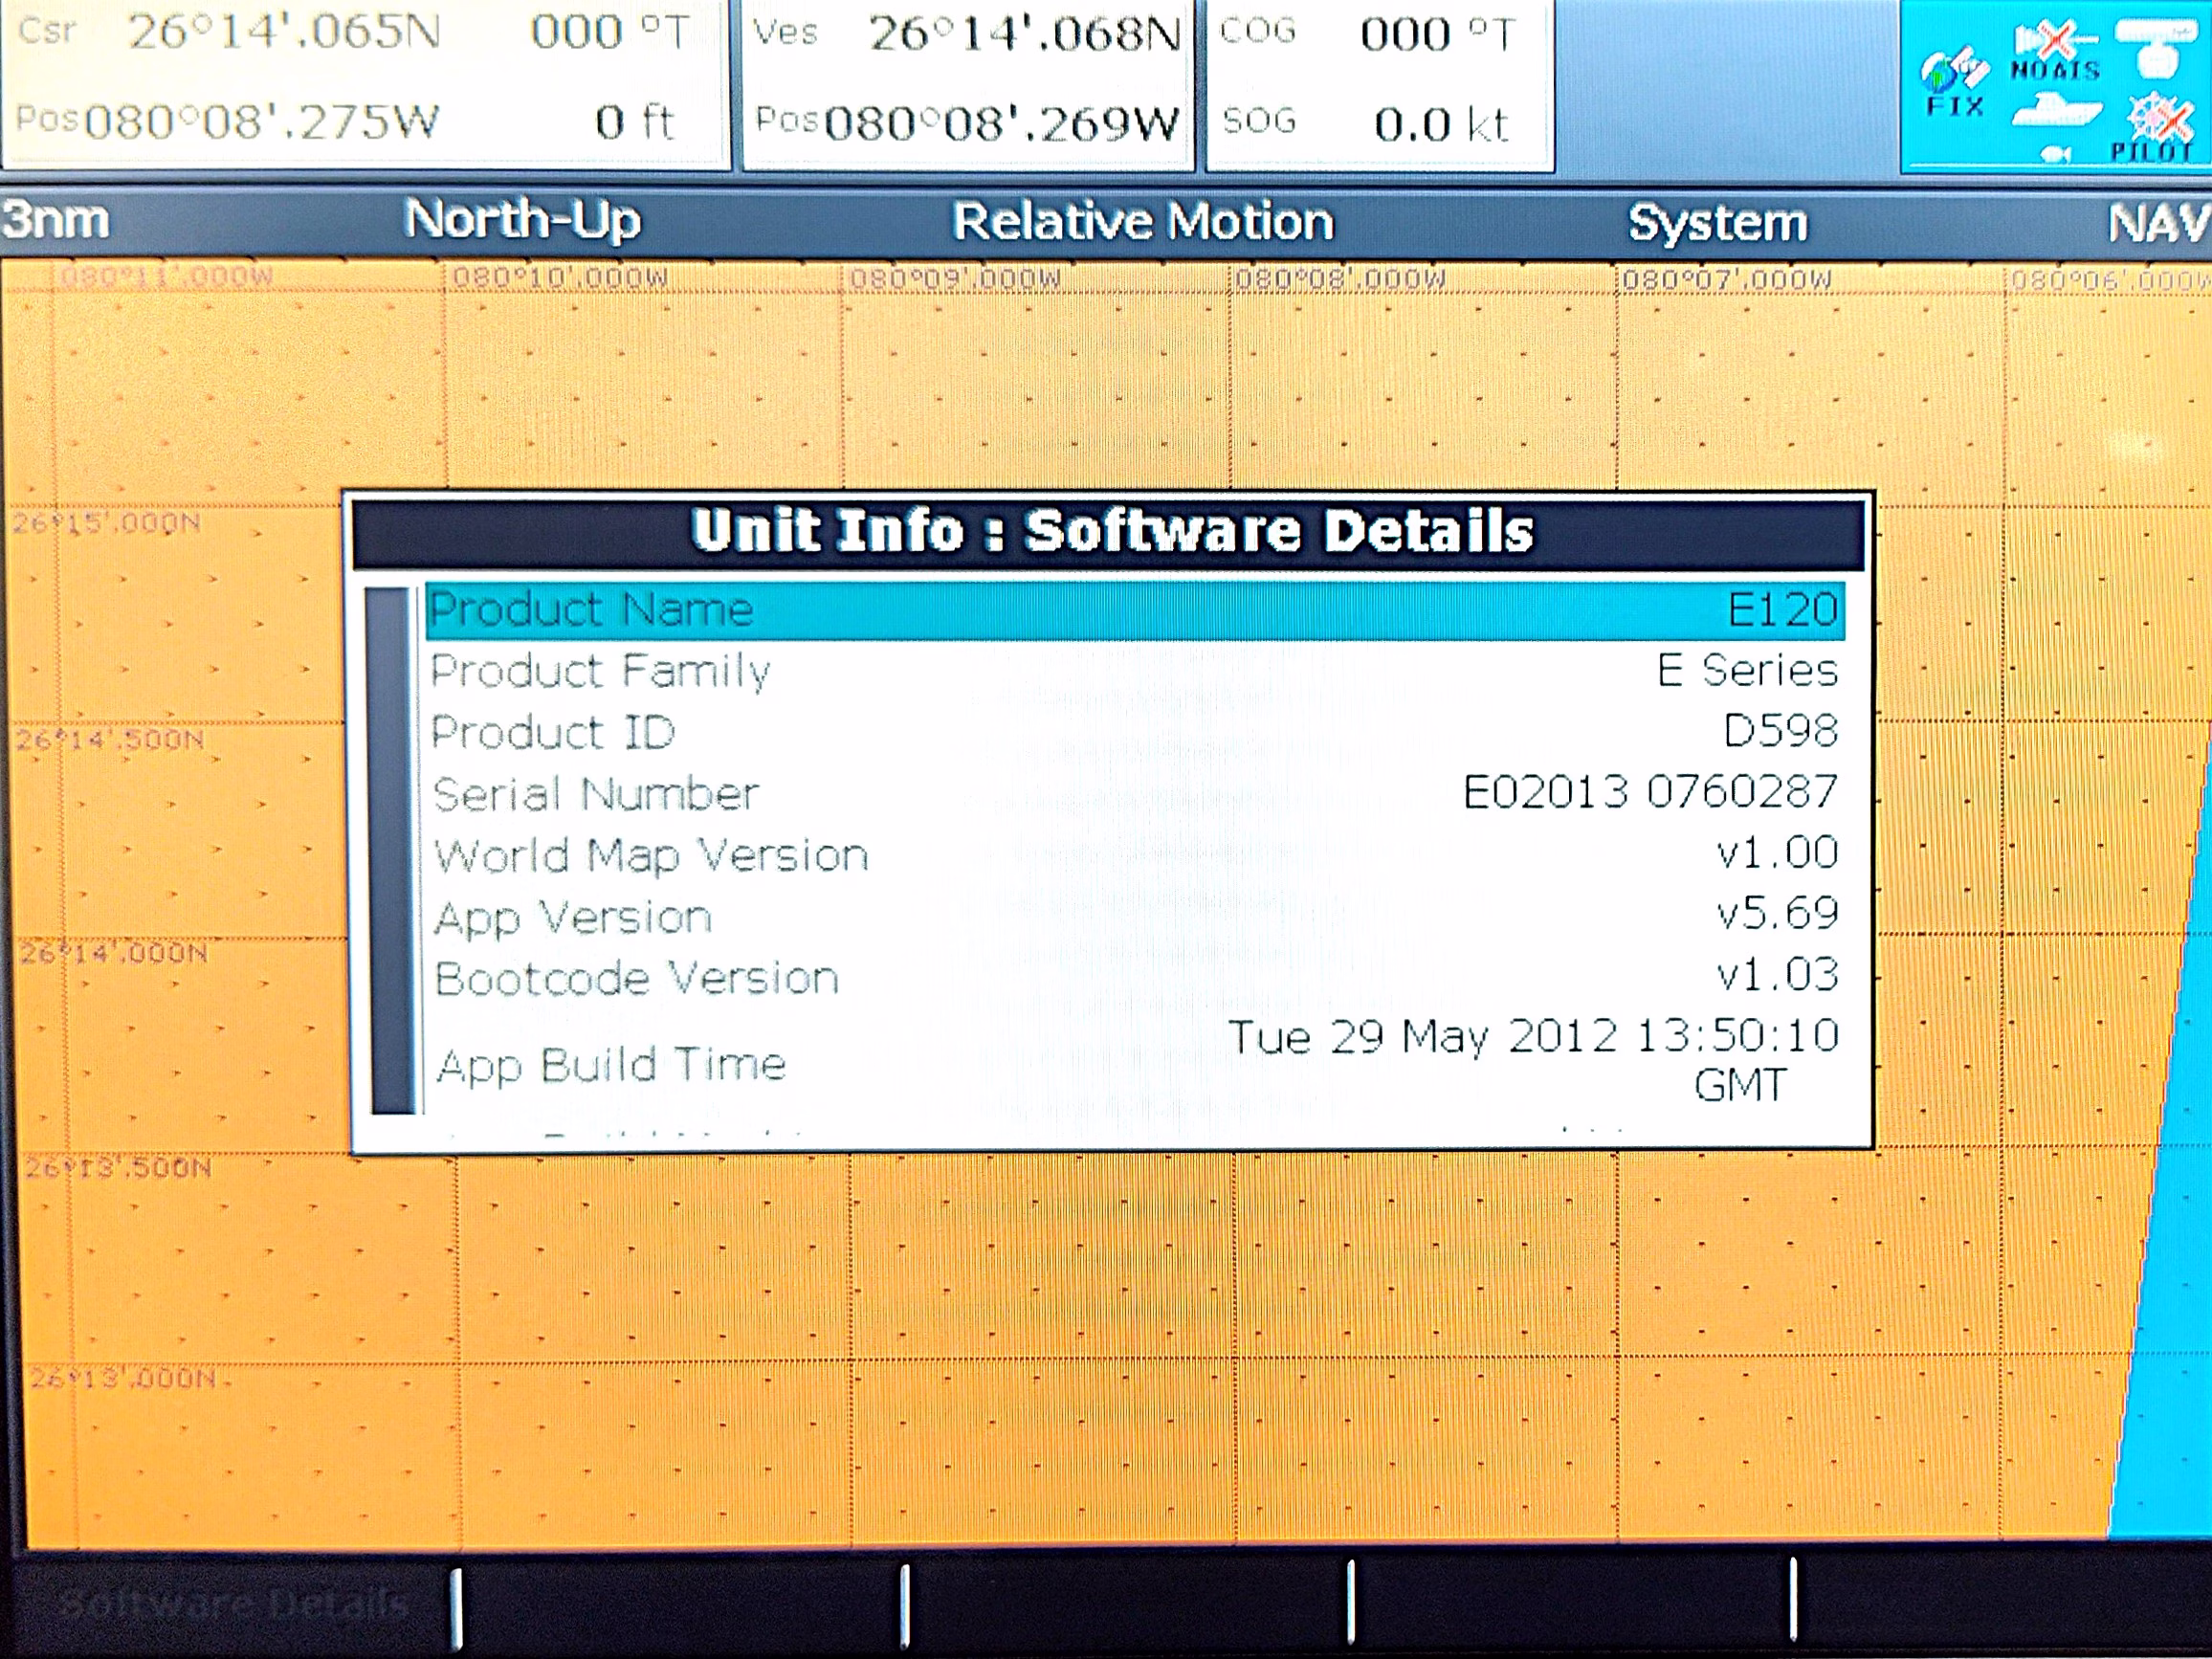Click the dialog's vertical scrollbar
Screen dimensions: 2212x1659
[x=391, y=850]
